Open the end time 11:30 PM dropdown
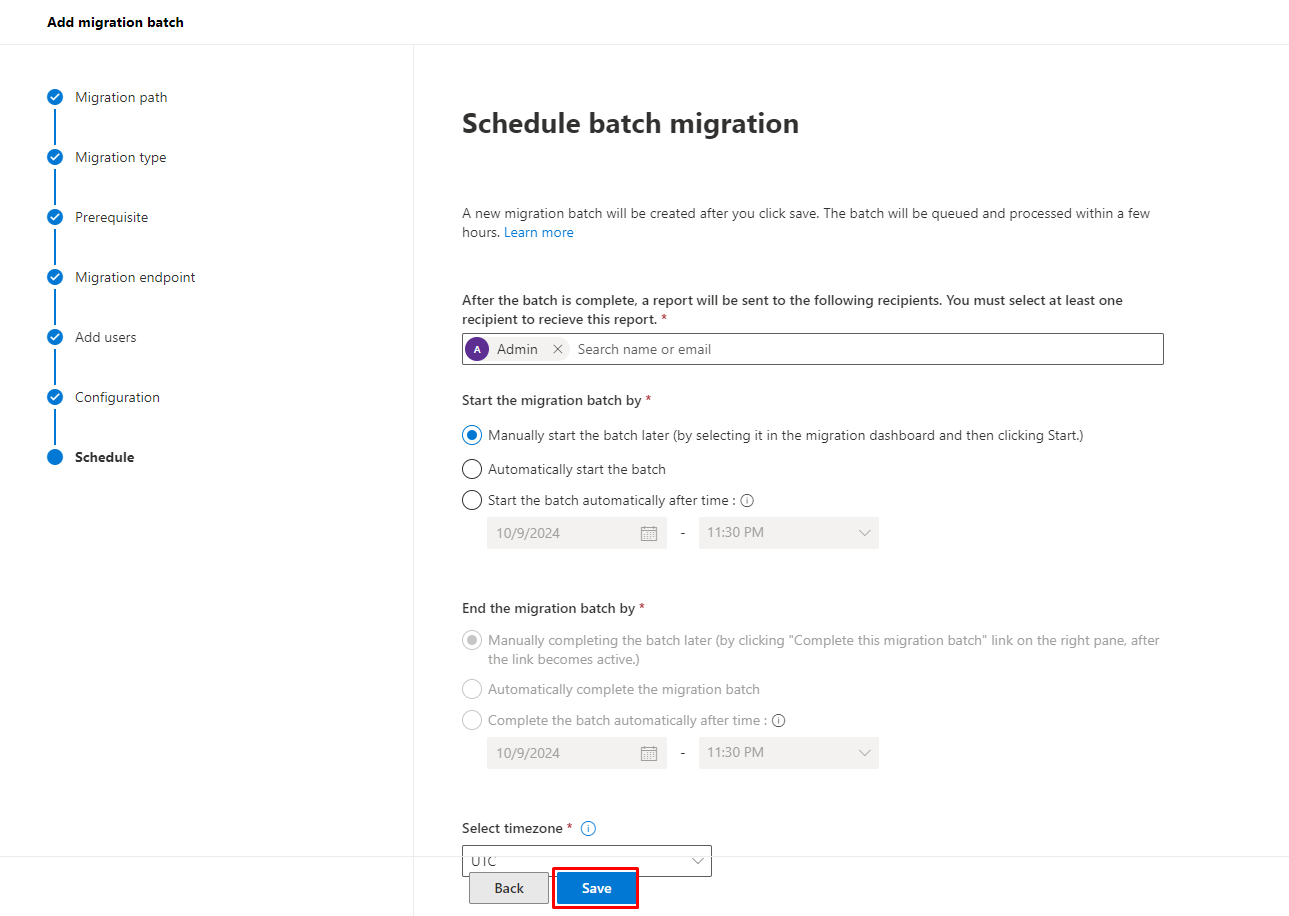1289x916 pixels. 789,753
